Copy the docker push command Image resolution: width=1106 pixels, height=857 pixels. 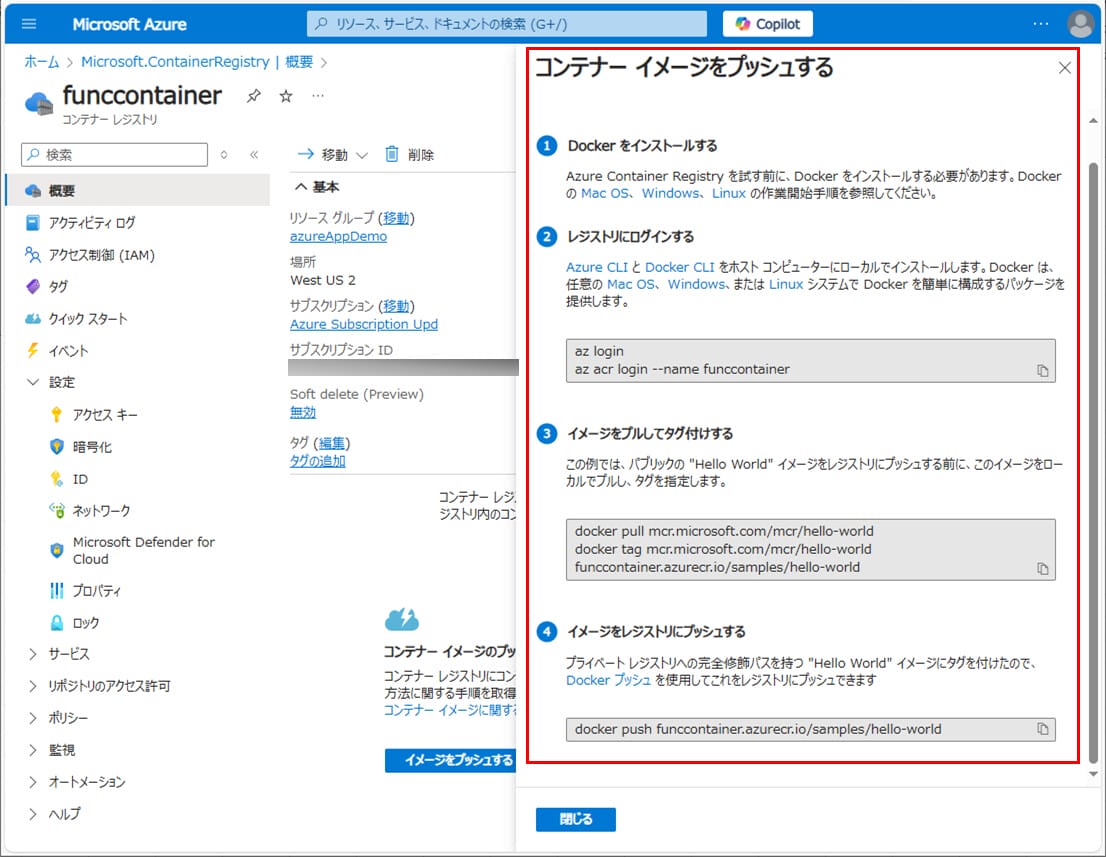1042,729
